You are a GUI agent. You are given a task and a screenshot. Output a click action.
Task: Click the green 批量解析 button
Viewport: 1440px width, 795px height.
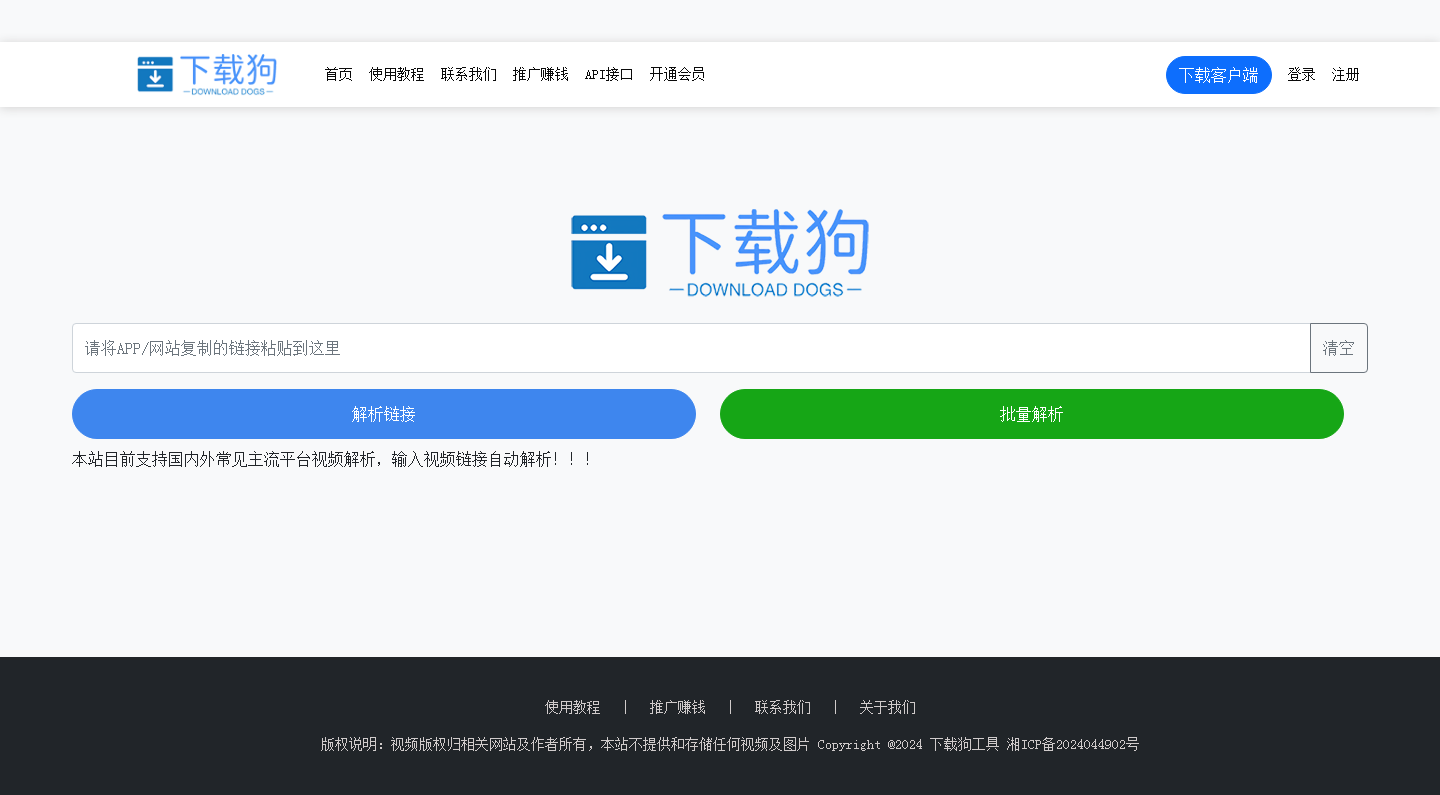point(1031,413)
